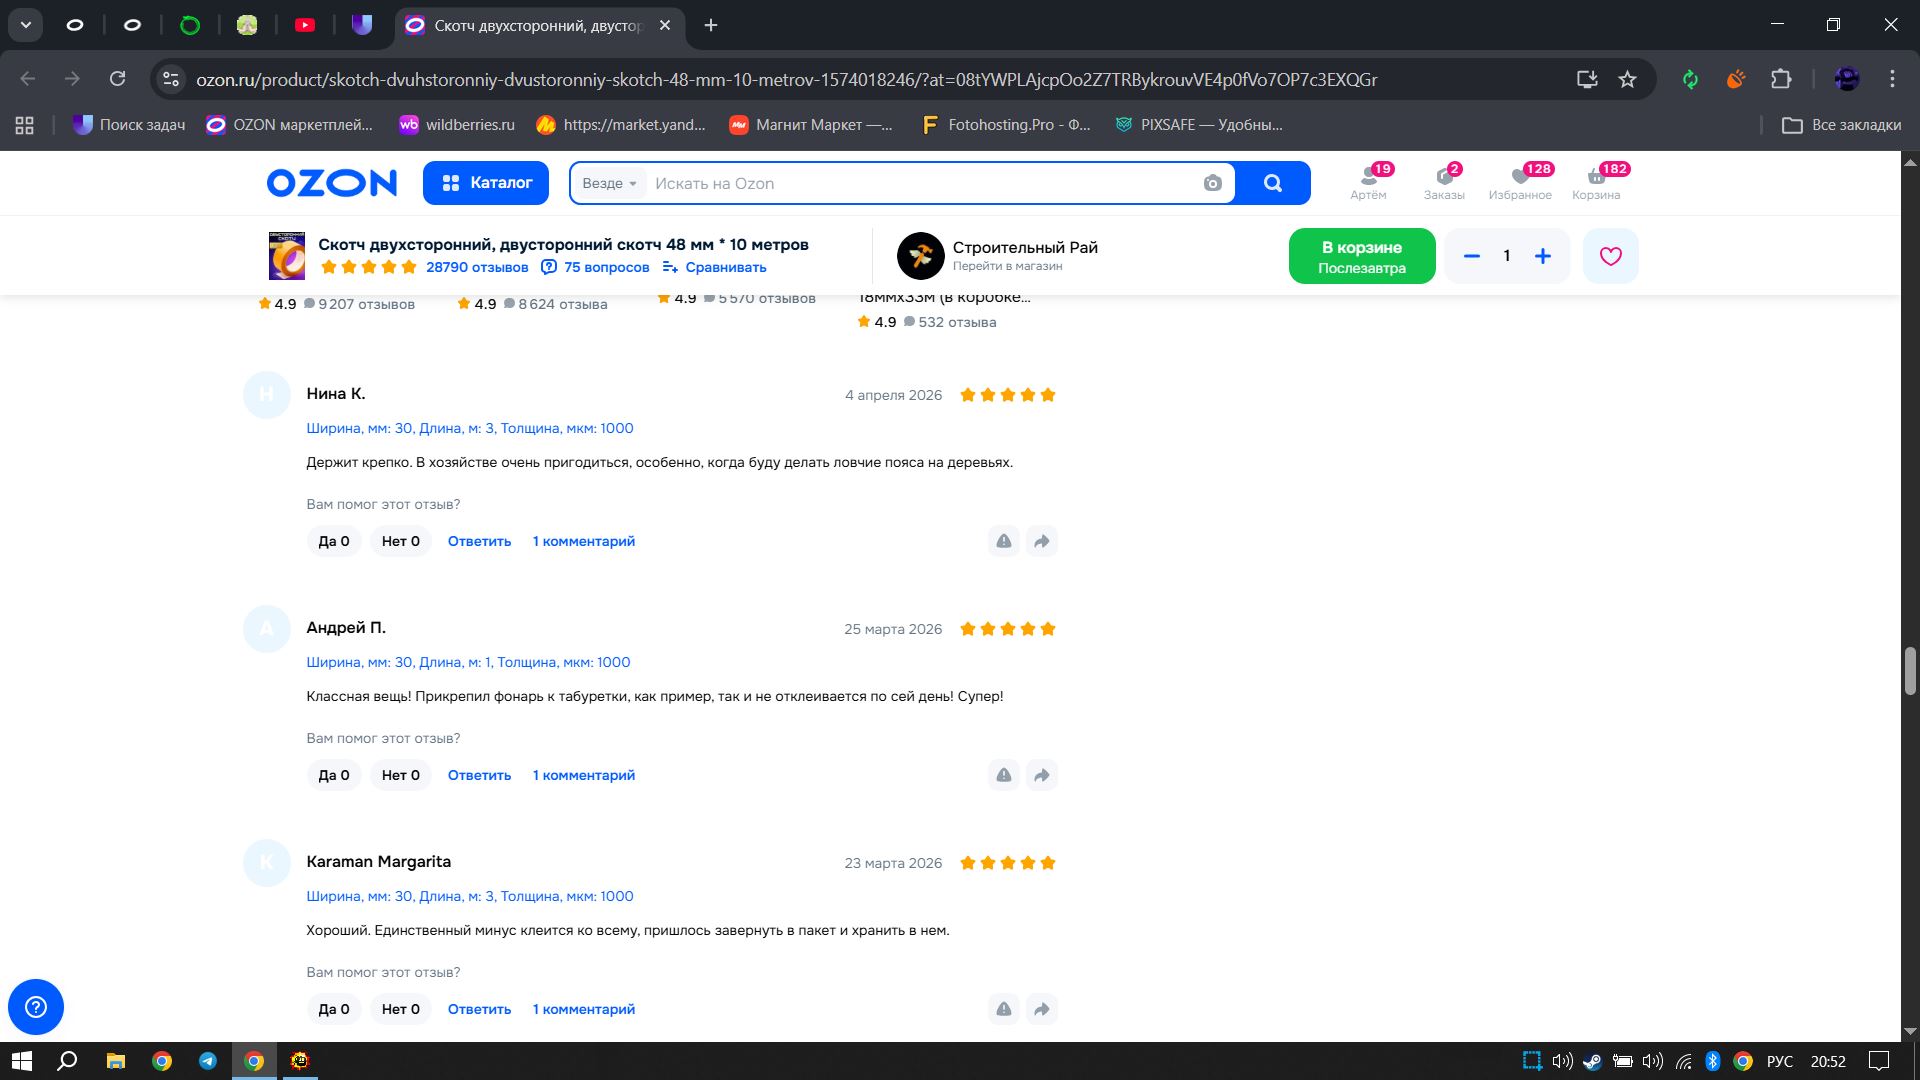Click the blue magnifier search button

(x=1272, y=183)
